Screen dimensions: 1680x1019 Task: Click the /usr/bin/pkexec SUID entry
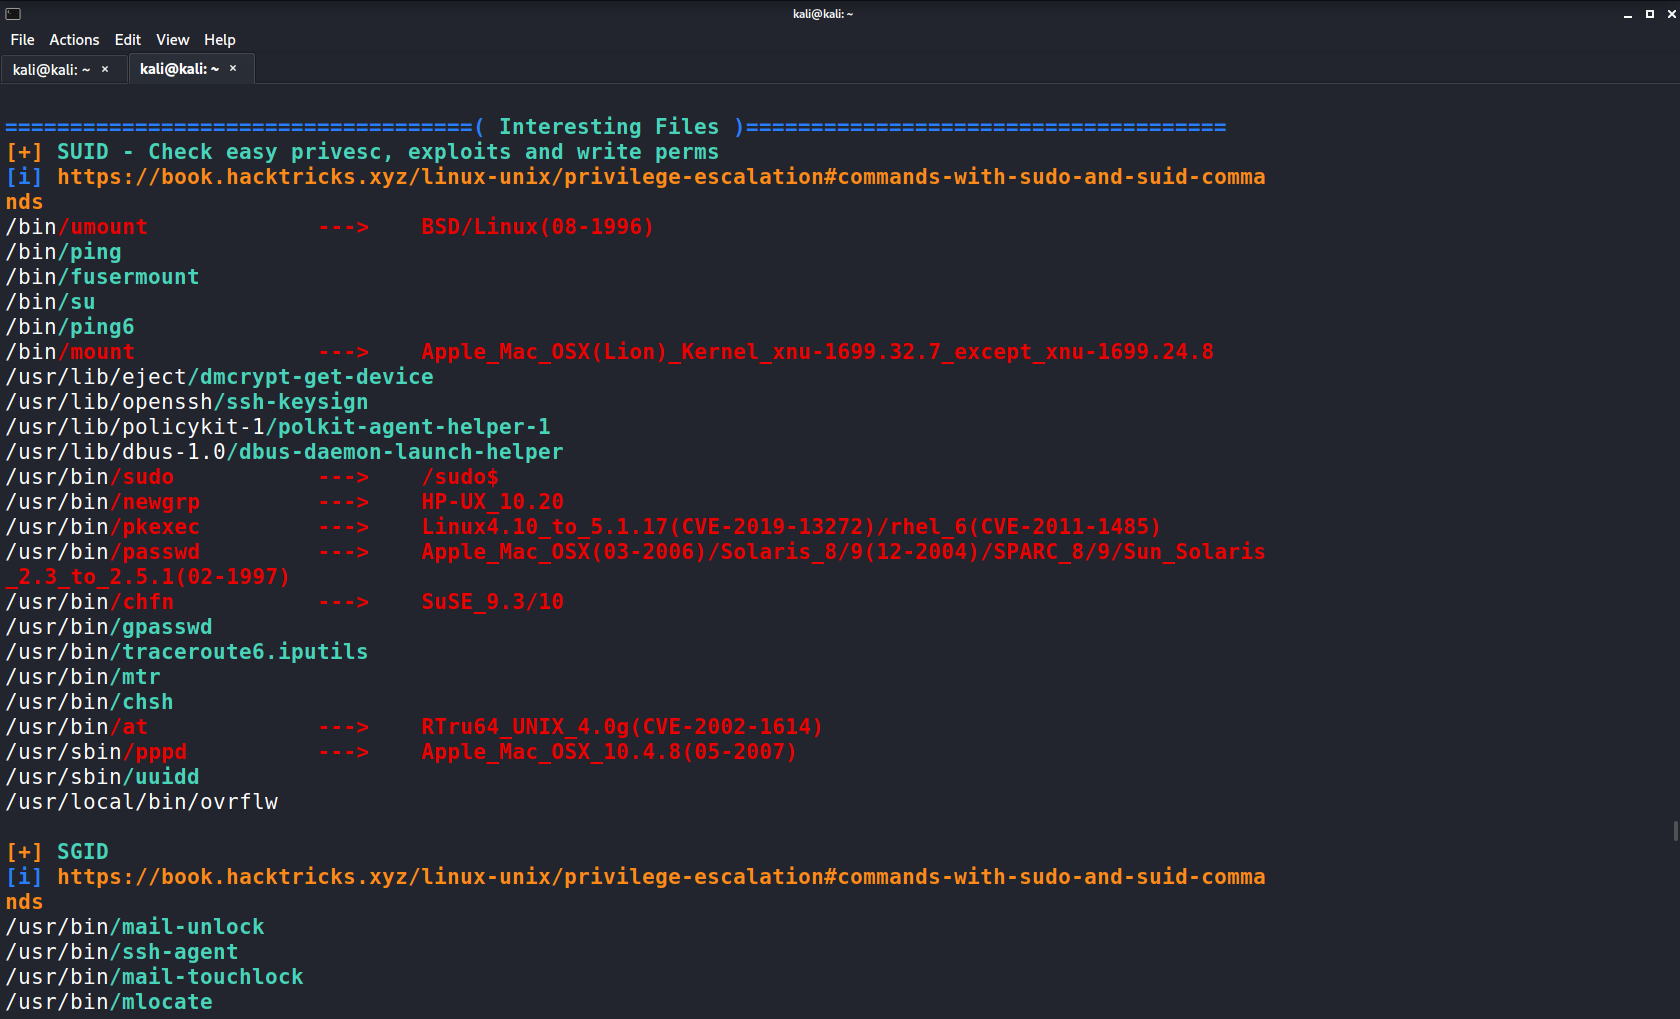point(102,527)
